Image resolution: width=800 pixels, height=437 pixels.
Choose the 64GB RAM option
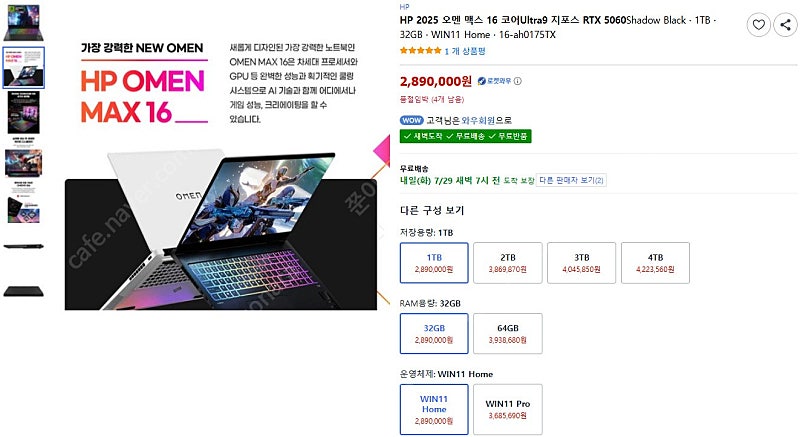(508, 334)
